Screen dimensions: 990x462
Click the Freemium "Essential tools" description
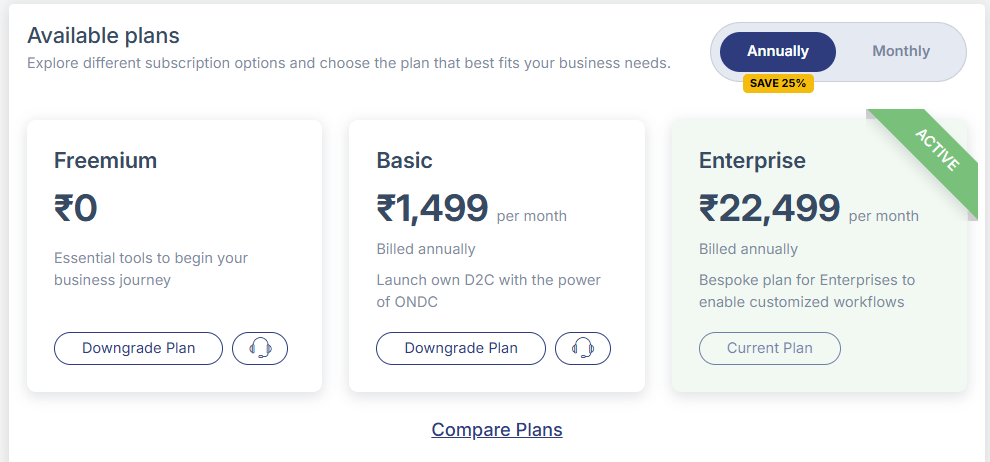click(150, 269)
